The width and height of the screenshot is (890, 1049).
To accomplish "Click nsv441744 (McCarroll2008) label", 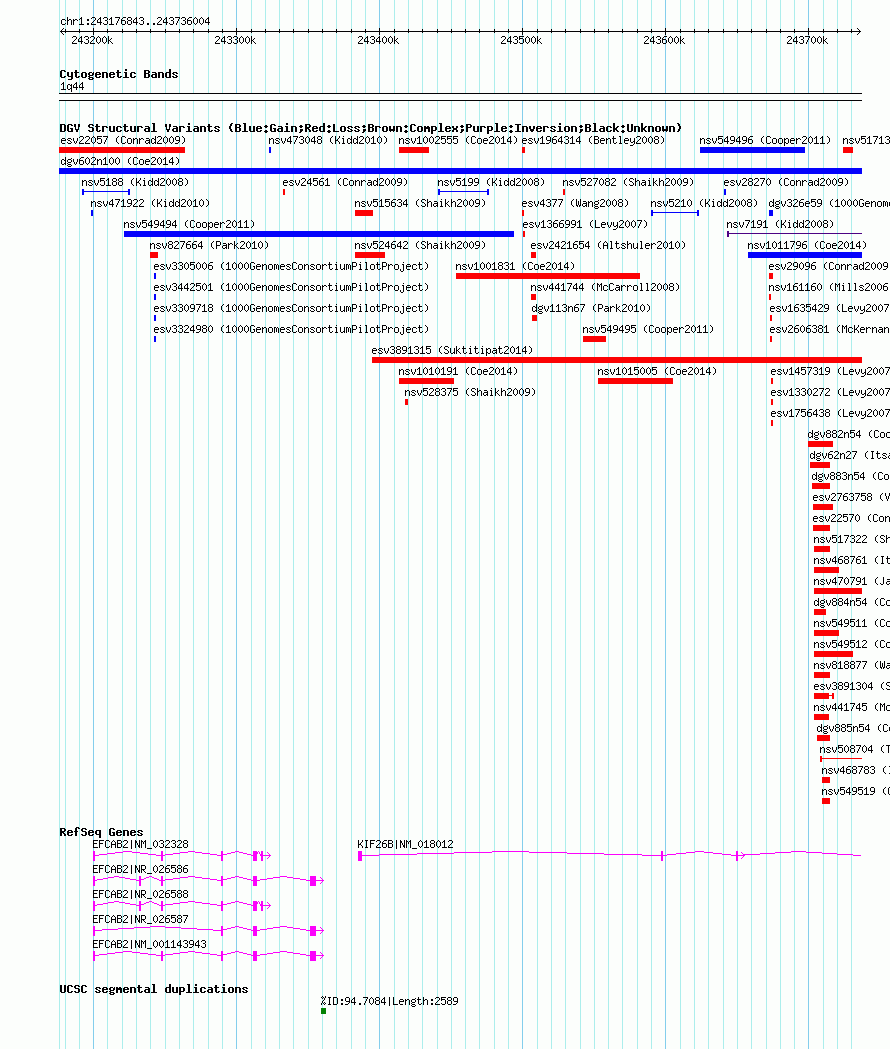I will point(605,287).
